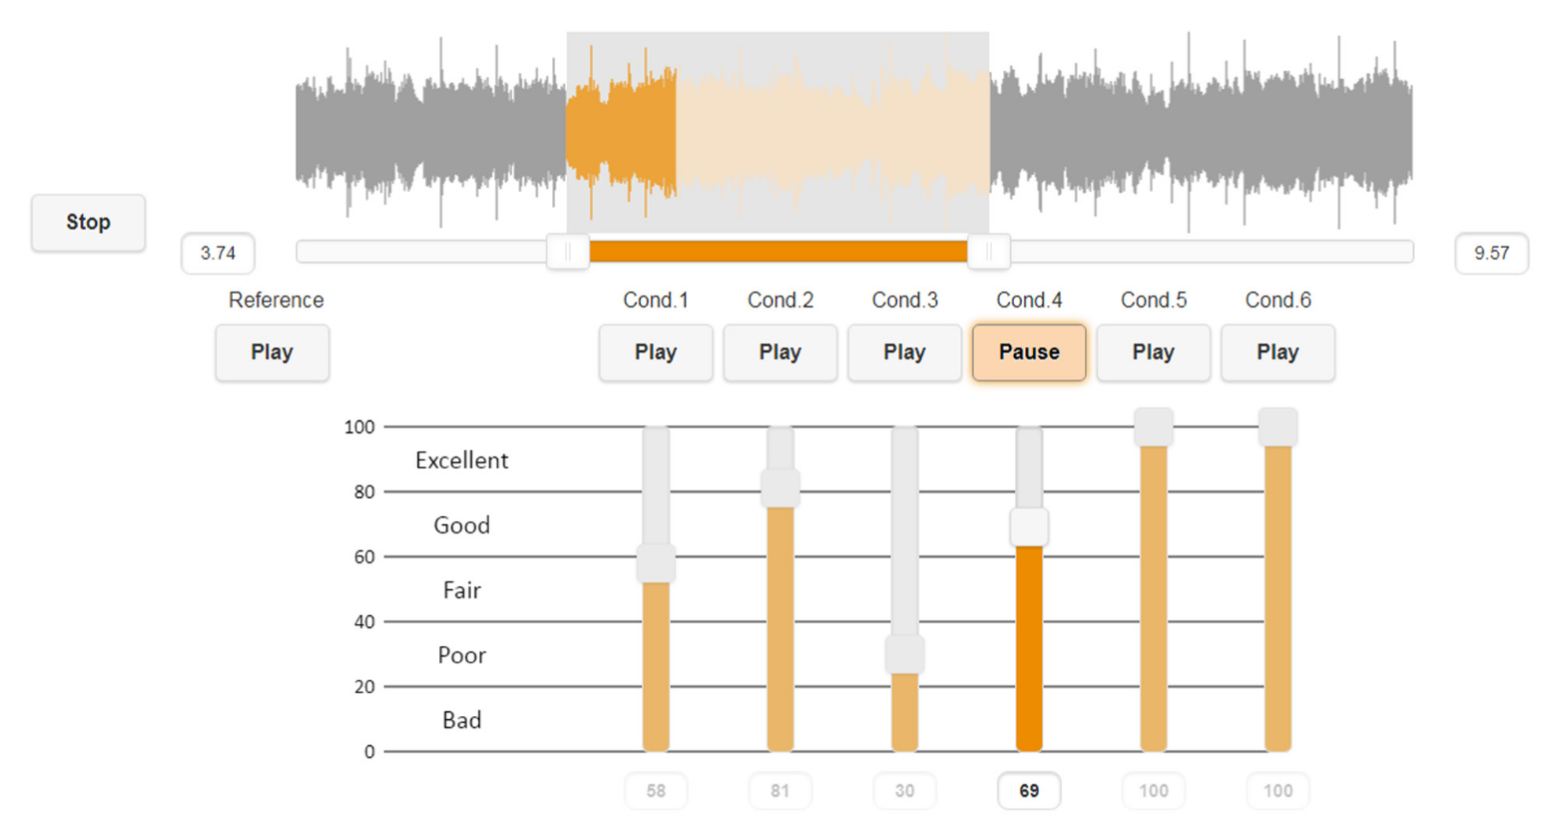Click the Cond.4 rating slider handle
Image resolution: width=1553 pixels, height=832 pixels.
(1029, 527)
